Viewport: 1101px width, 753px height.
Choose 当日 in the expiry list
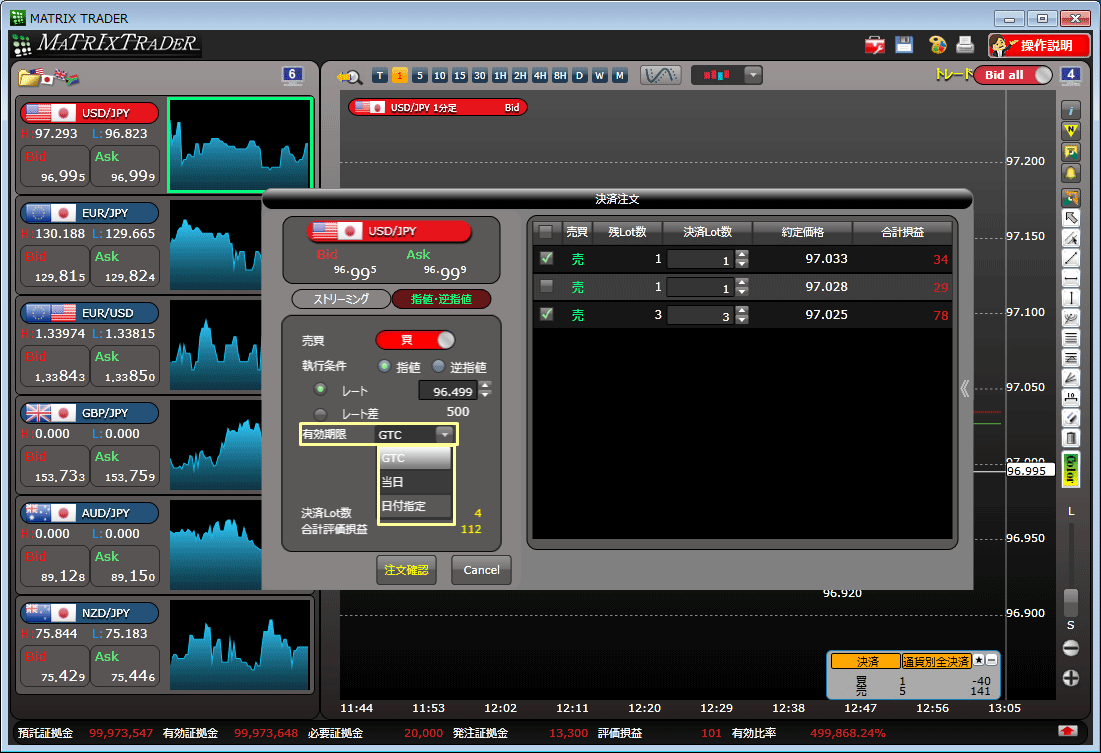[x=415, y=482]
